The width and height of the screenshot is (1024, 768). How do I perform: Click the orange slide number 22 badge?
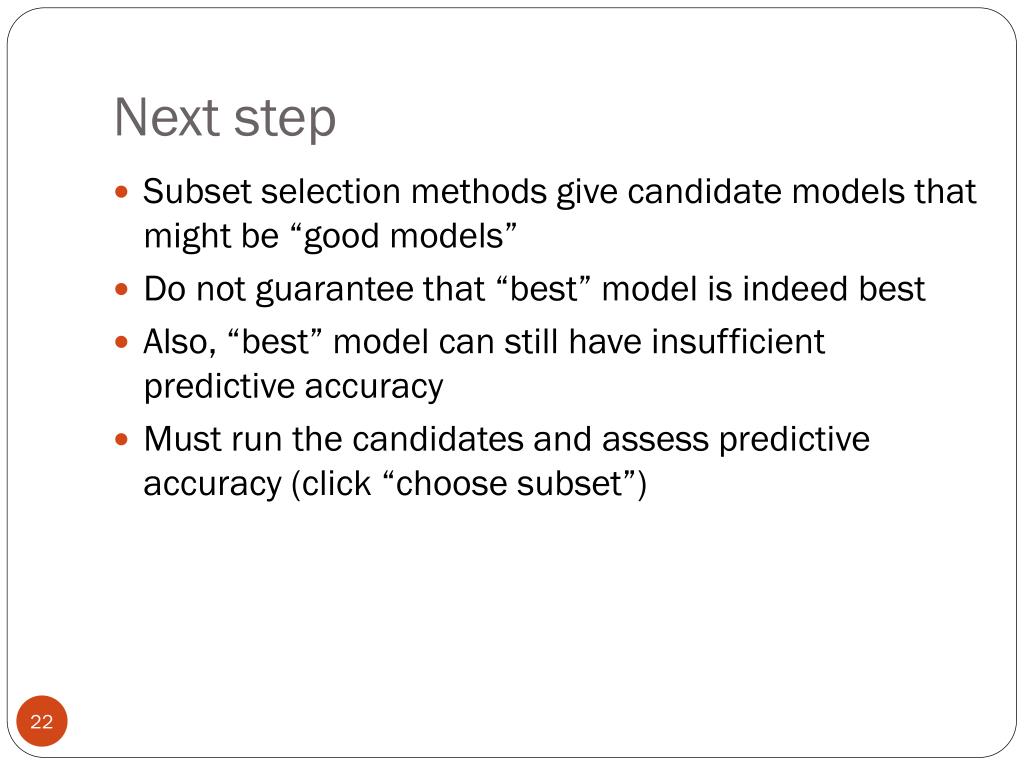(42, 721)
